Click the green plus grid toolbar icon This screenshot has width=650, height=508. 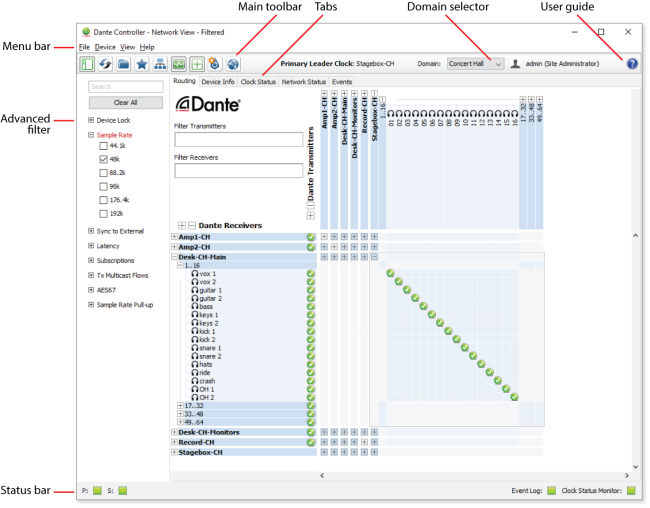pyautogui.click(x=197, y=64)
